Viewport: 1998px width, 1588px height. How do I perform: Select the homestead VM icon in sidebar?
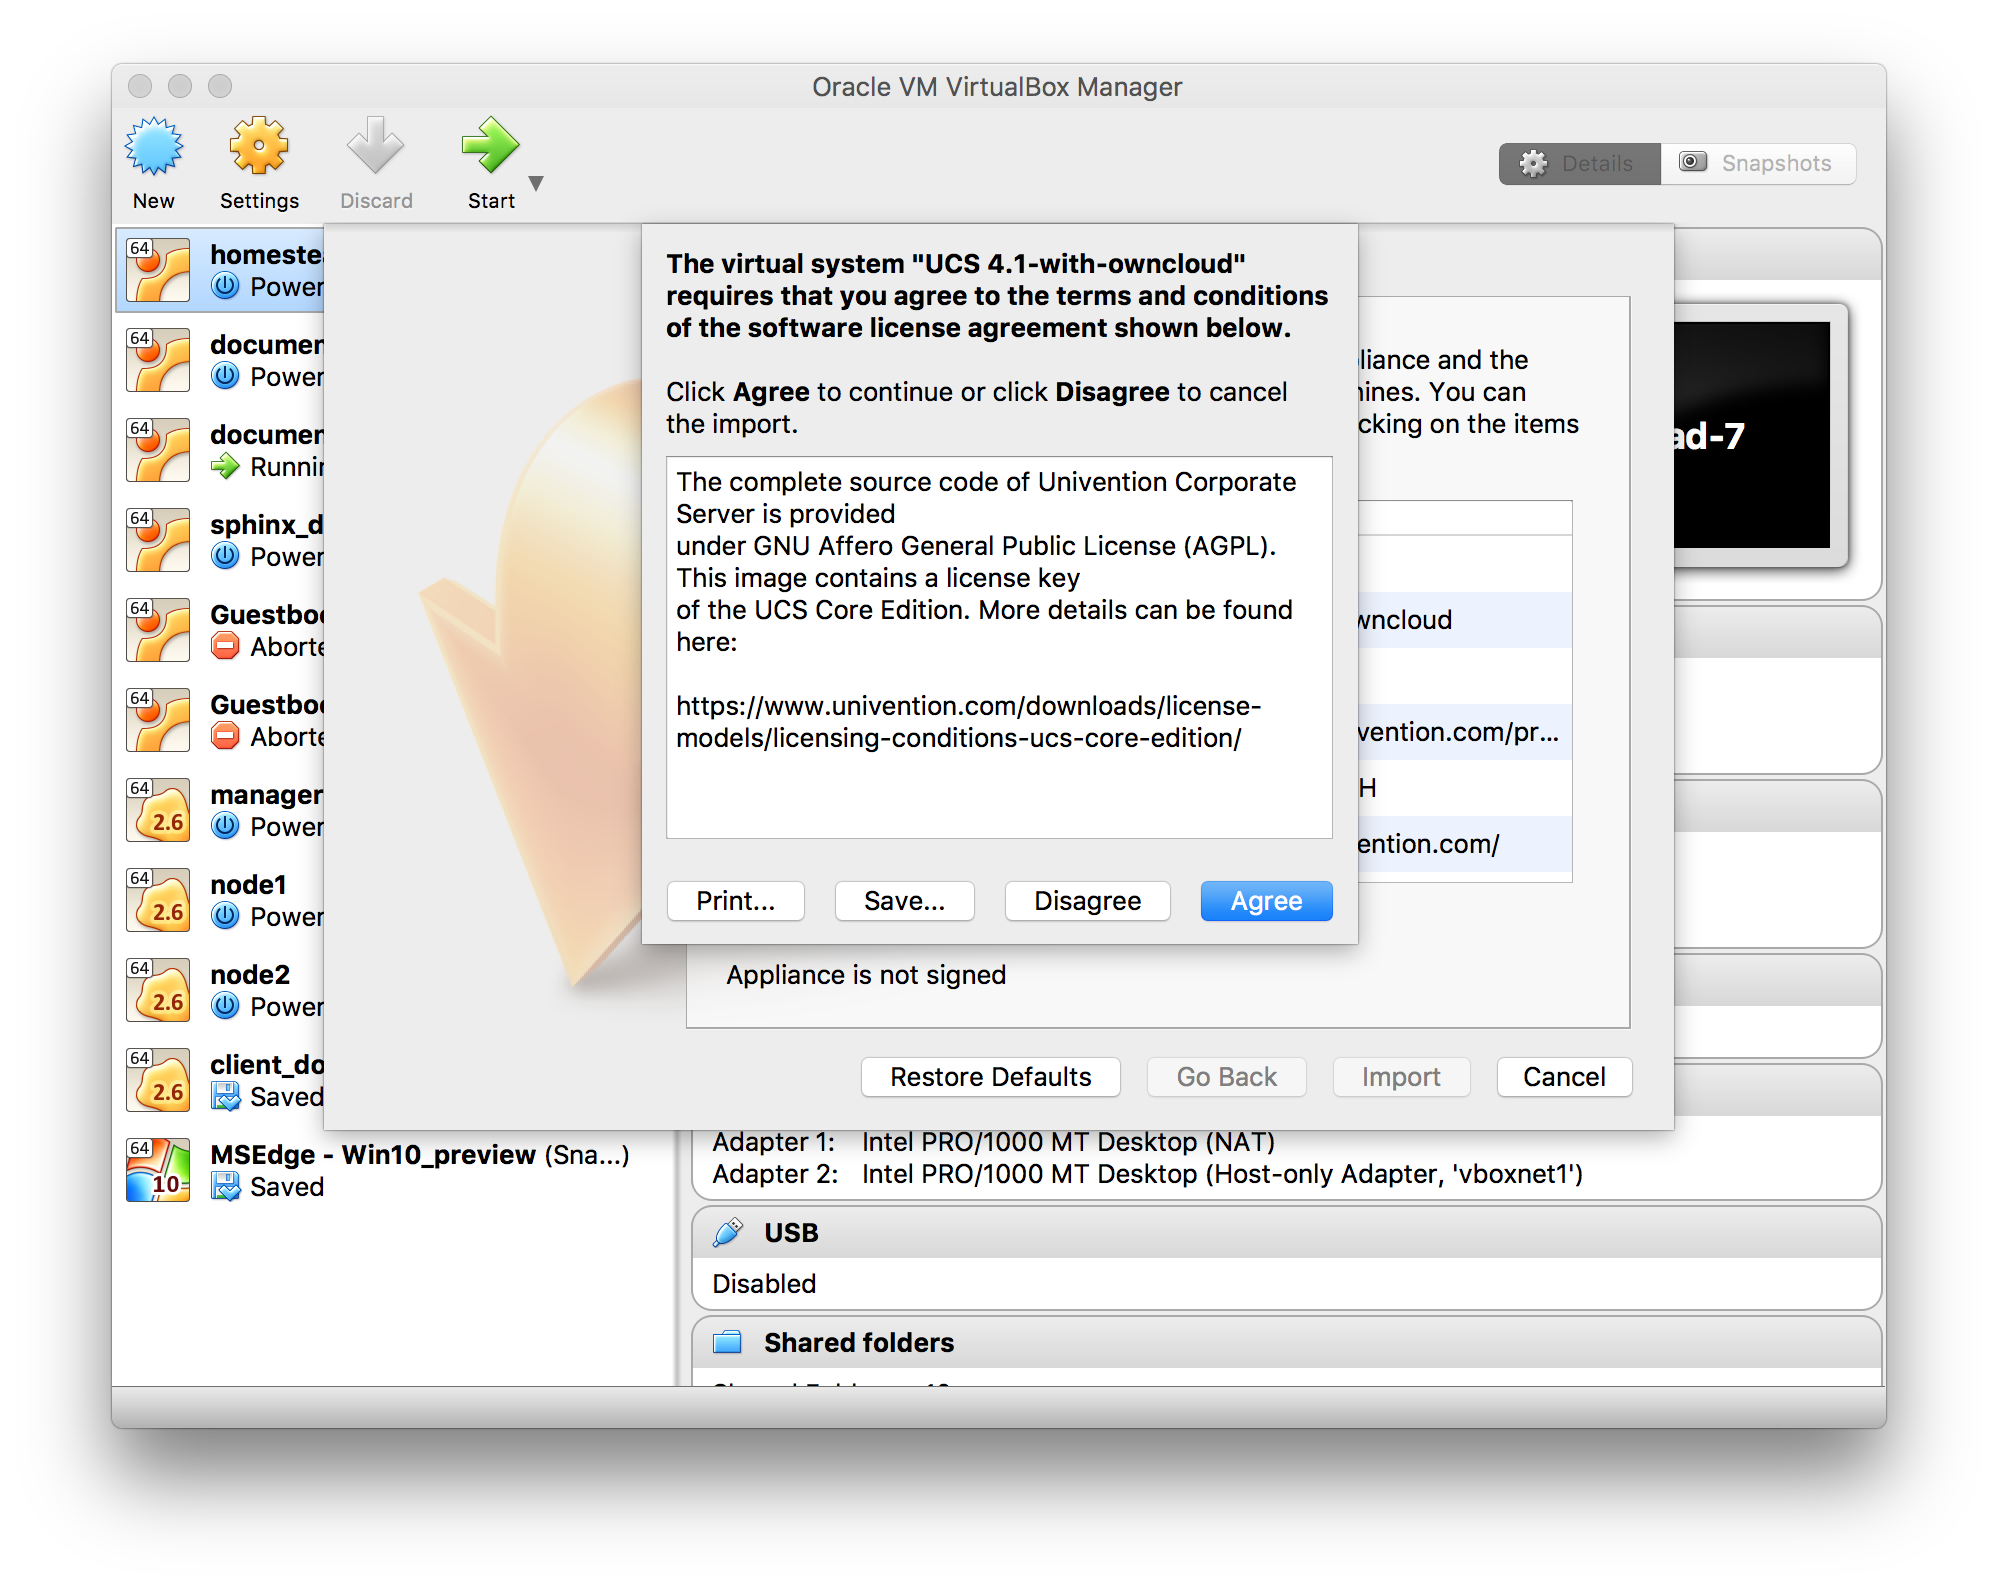157,268
